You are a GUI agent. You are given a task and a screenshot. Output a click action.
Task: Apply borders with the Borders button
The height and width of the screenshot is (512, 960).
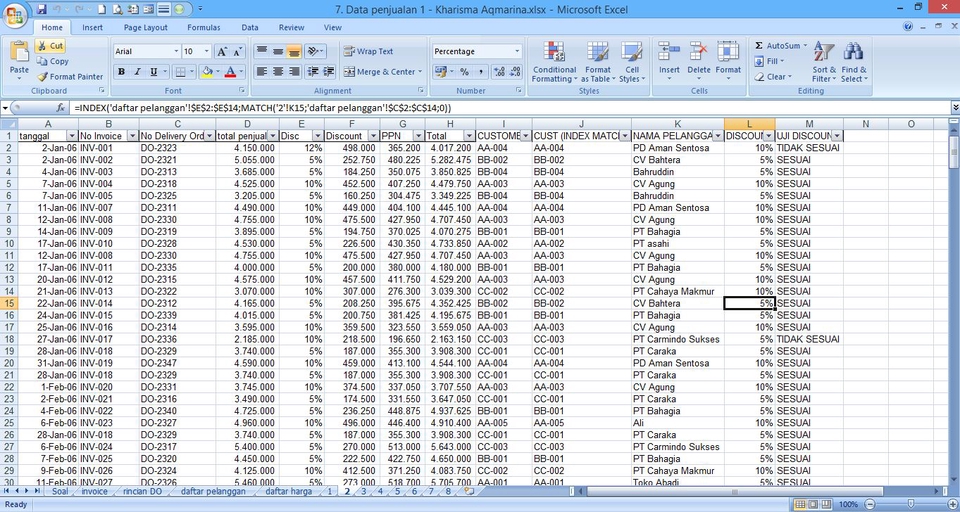(x=179, y=72)
